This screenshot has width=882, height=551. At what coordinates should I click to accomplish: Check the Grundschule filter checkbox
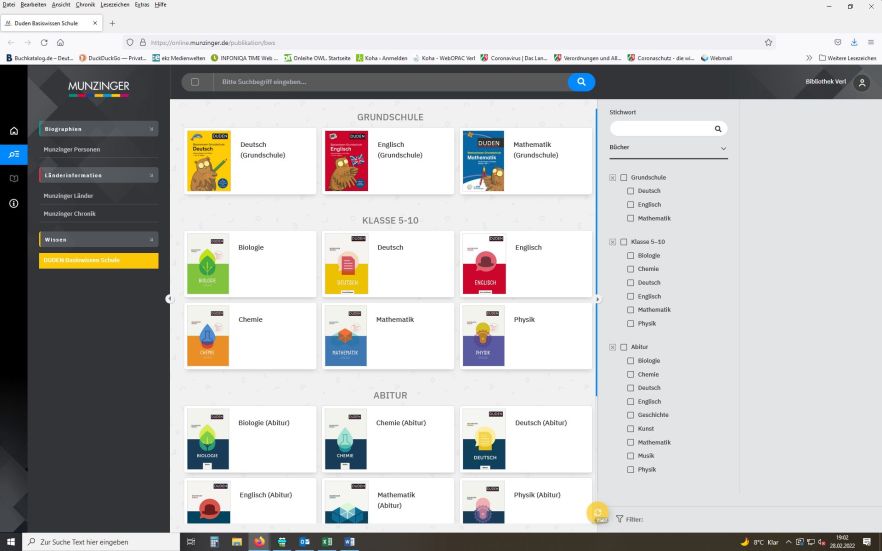(623, 177)
